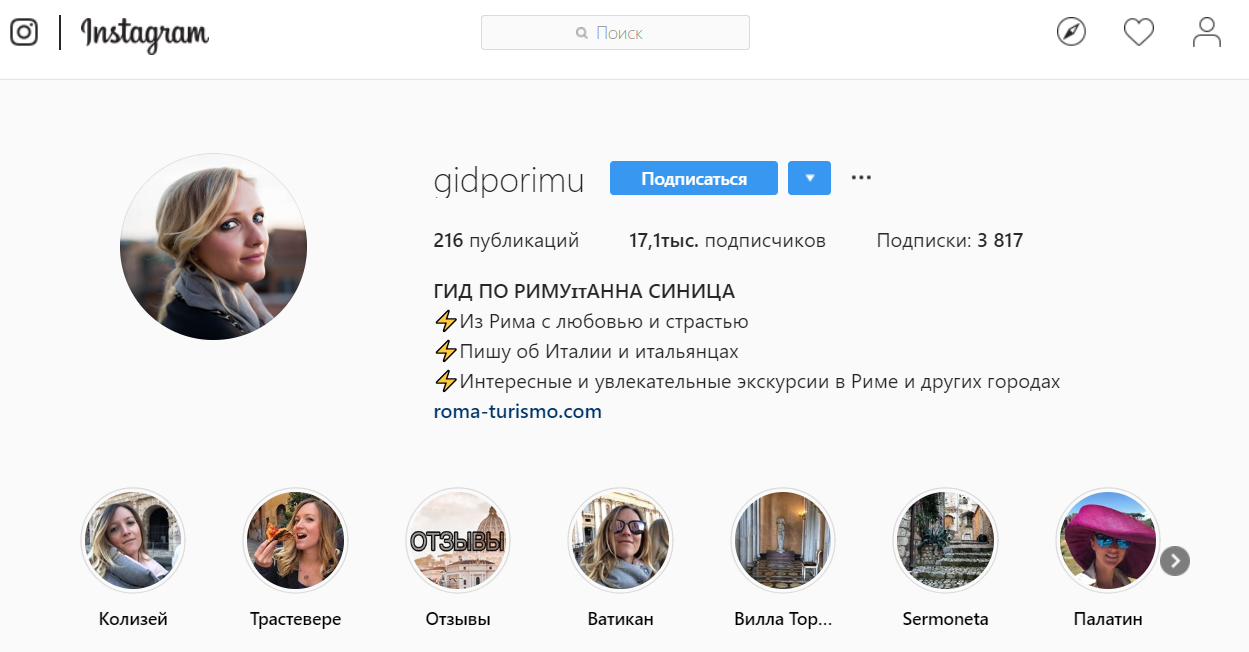Screen dimensions: 1249x652
Task: Open the Колизей story highlight
Action: (x=133, y=541)
